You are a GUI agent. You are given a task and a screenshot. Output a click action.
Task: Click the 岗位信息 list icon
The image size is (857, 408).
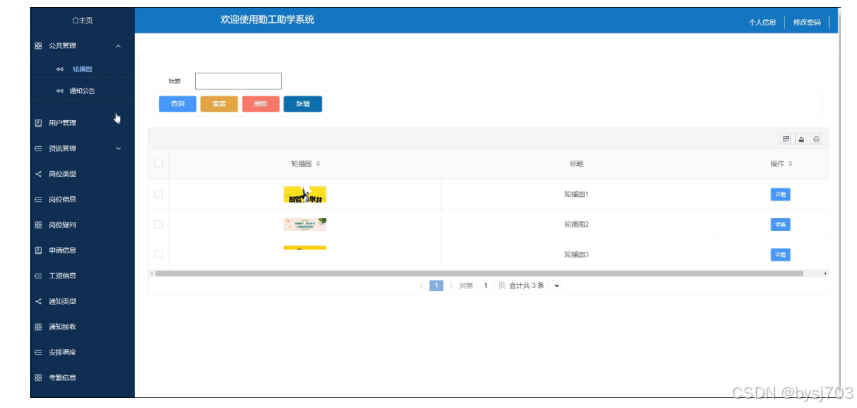[38, 200]
